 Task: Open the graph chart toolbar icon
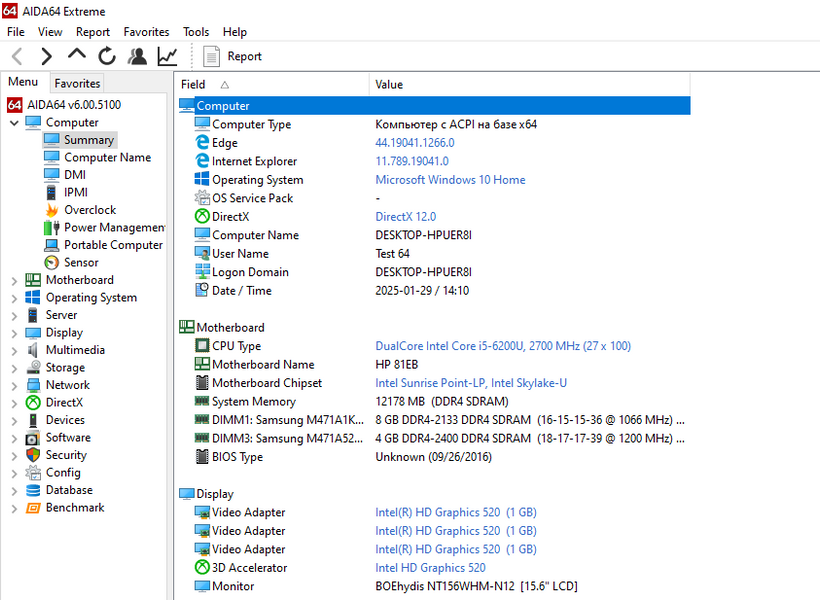click(167, 56)
